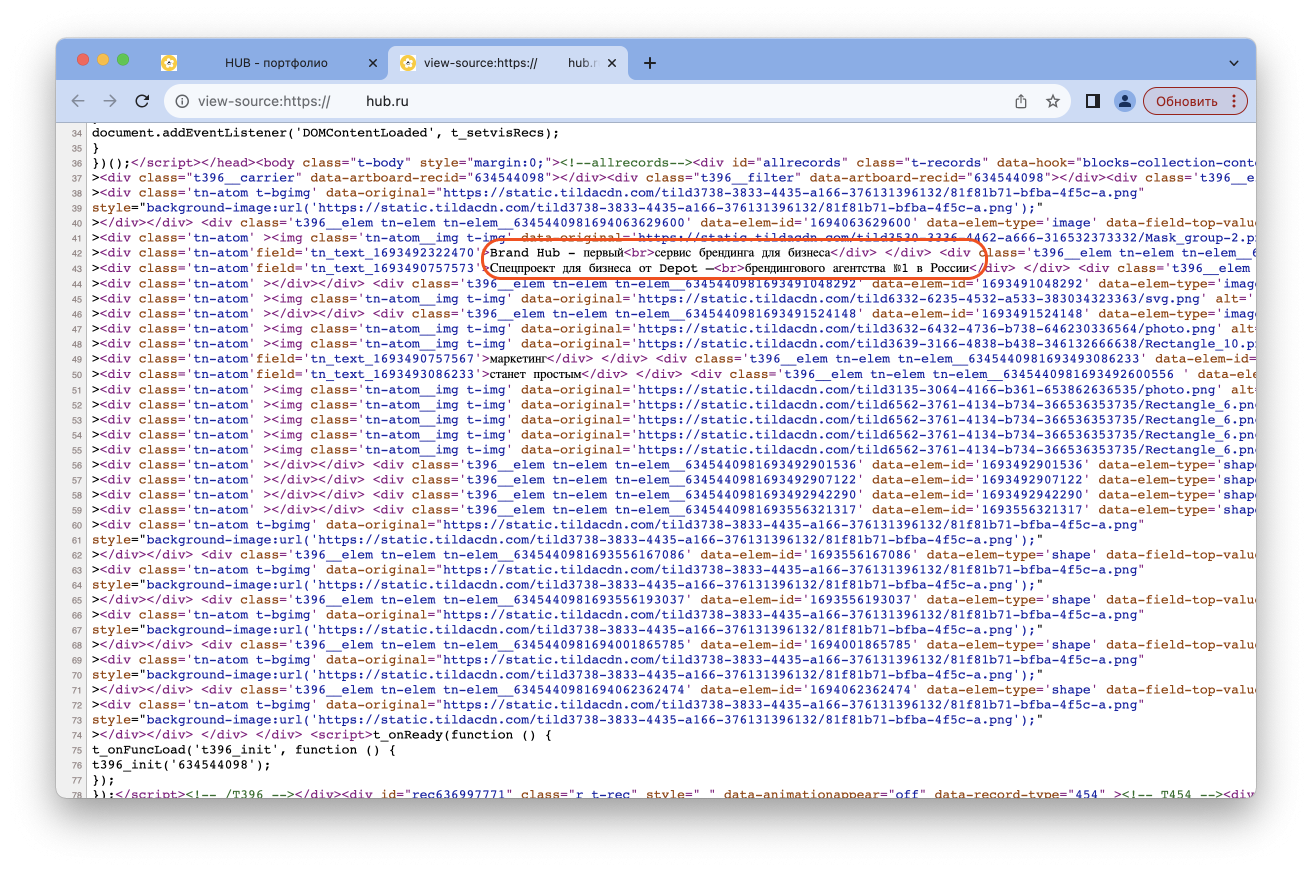
Task: Go back using the browser back arrow
Action: (x=78, y=101)
